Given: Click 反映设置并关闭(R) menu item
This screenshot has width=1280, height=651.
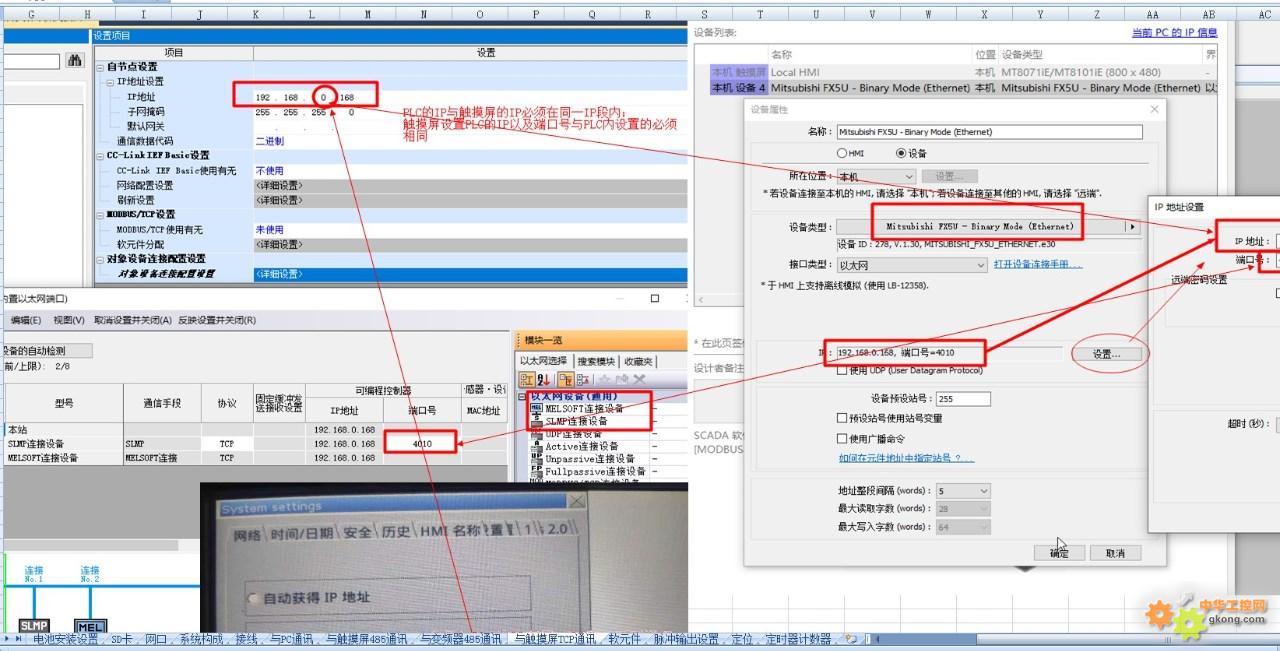Looking at the screenshot, I should (x=217, y=321).
